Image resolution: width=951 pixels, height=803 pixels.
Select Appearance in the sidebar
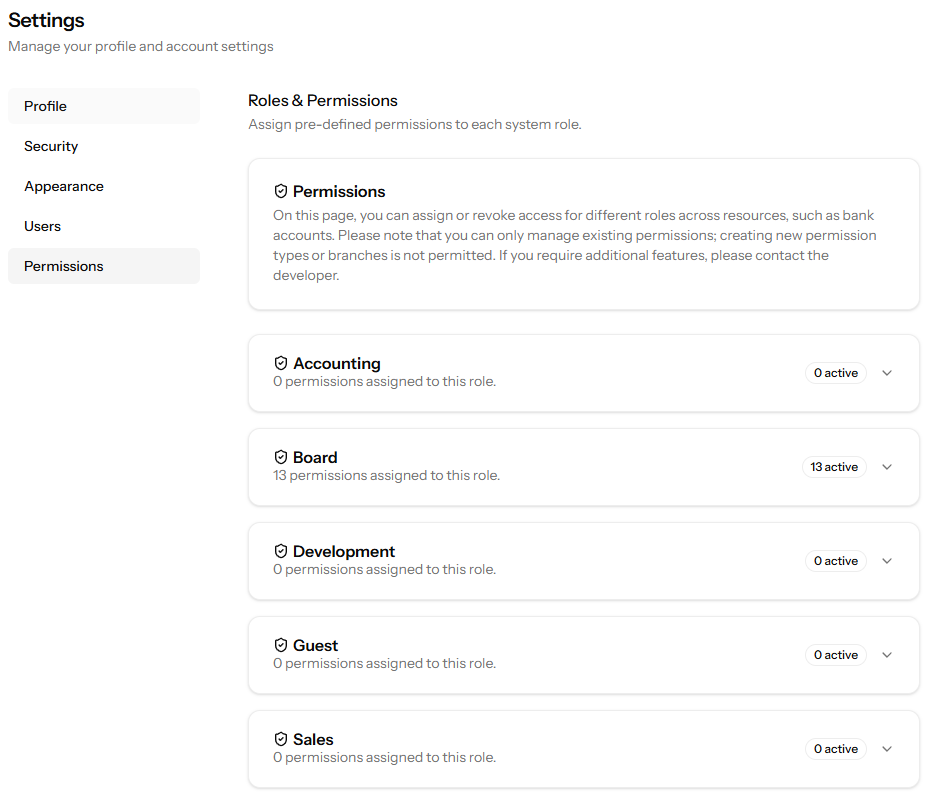click(x=104, y=186)
